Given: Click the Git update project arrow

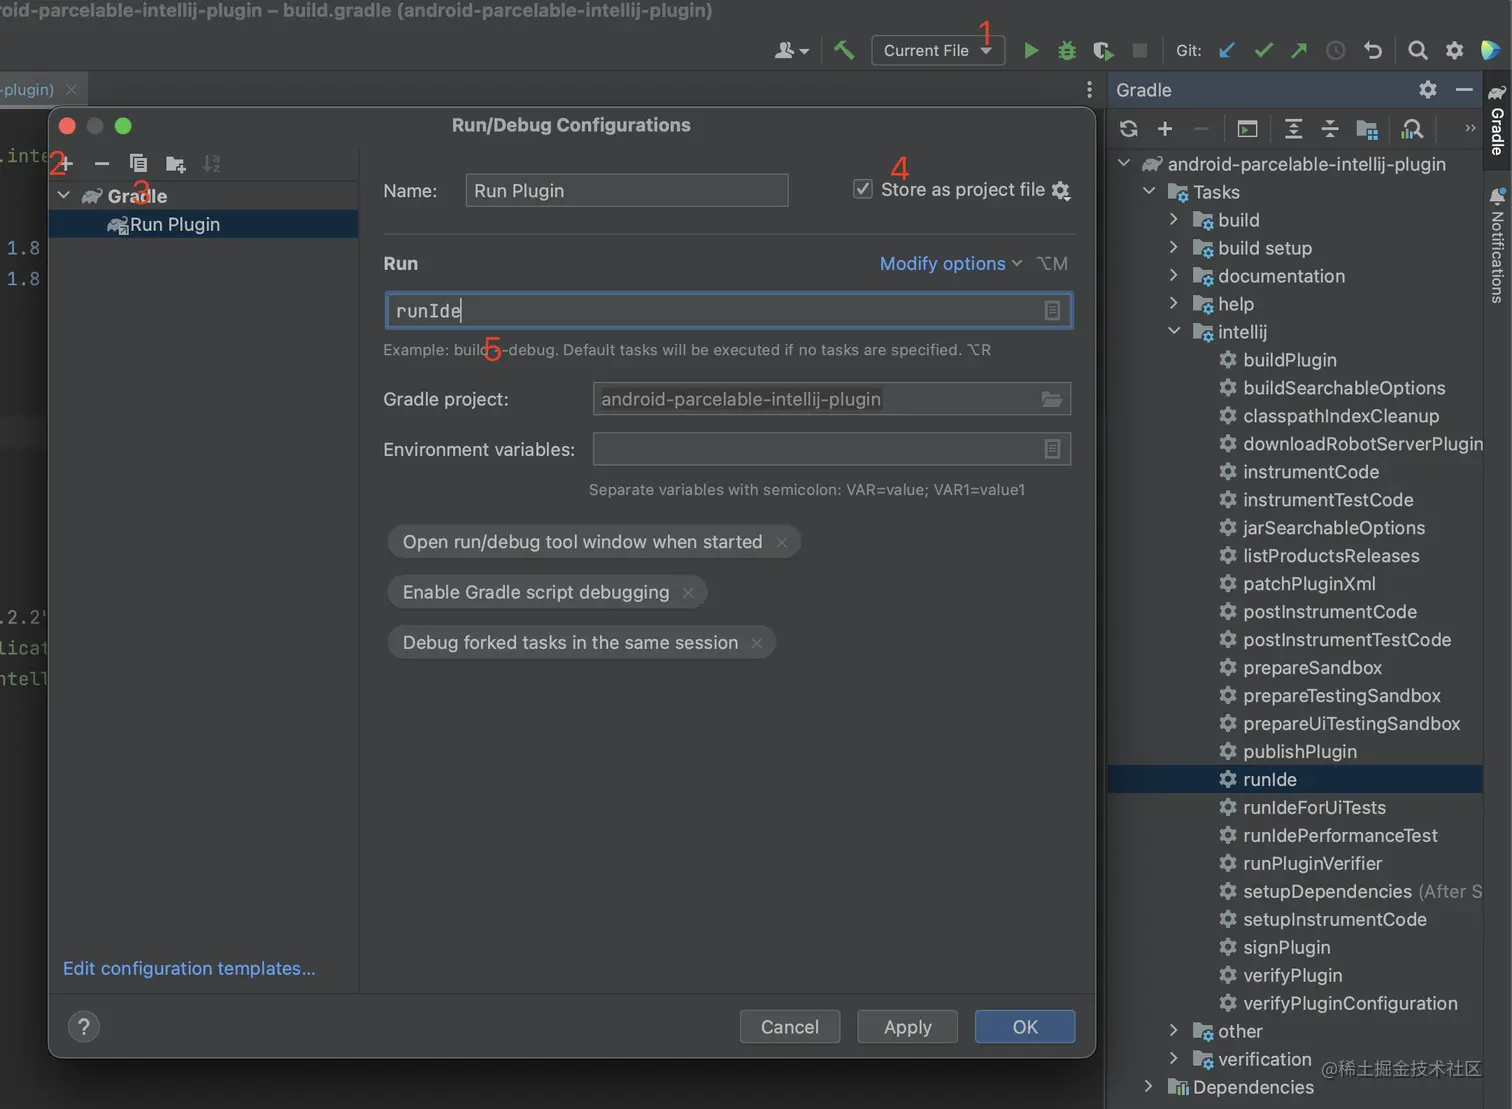Looking at the screenshot, I should (1227, 50).
